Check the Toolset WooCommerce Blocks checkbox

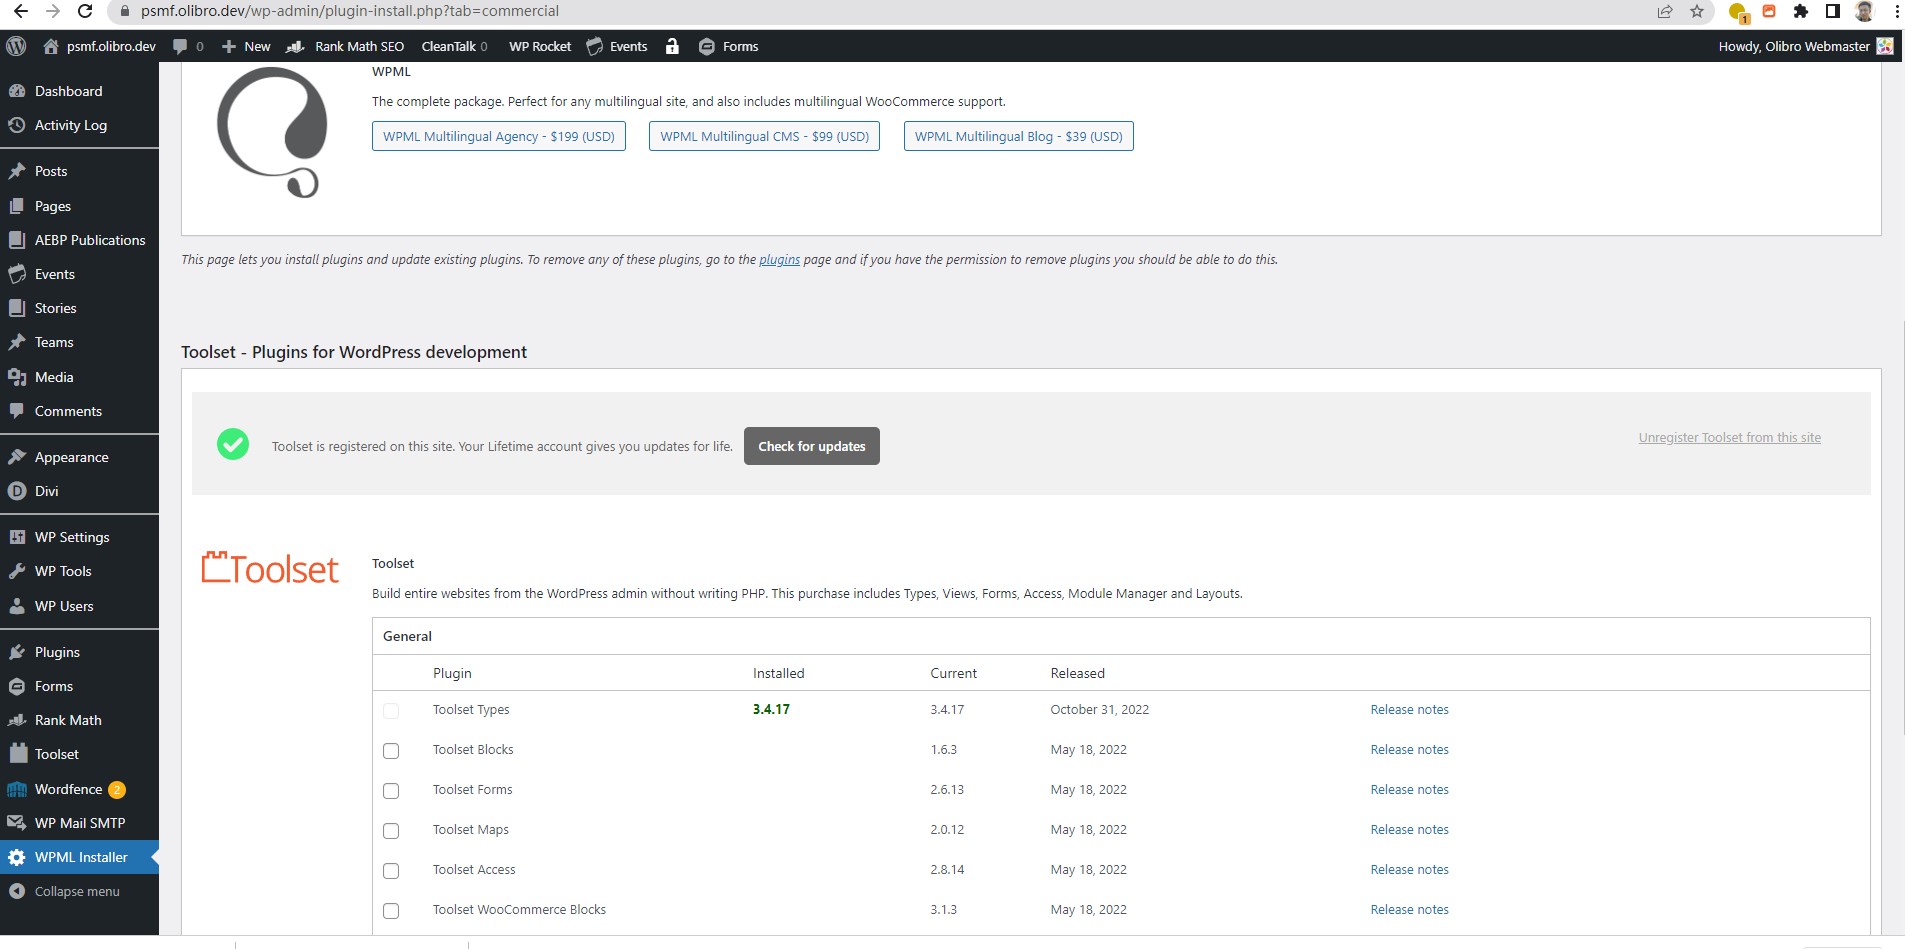coord(391,911)
